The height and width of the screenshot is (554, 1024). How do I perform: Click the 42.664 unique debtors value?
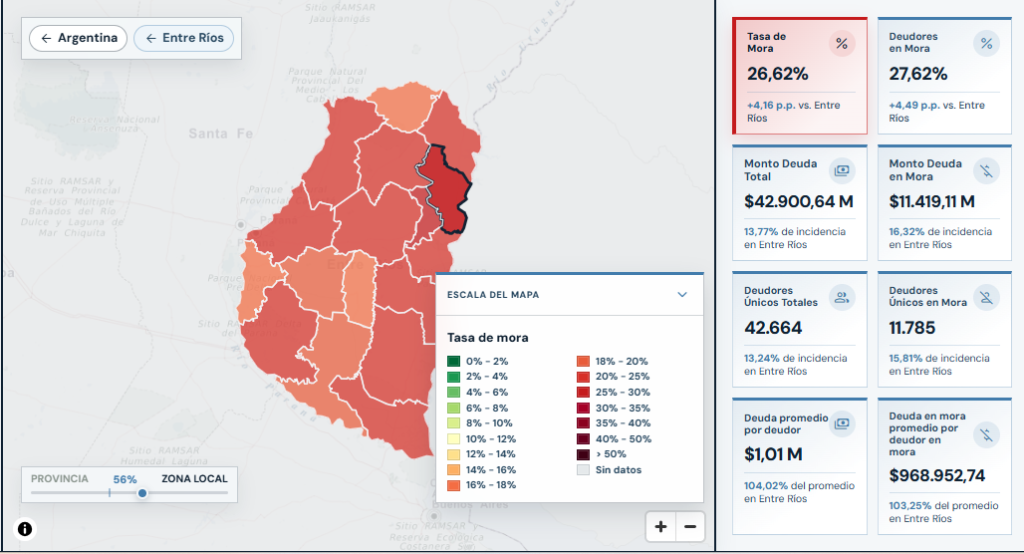tap(773, 328)
